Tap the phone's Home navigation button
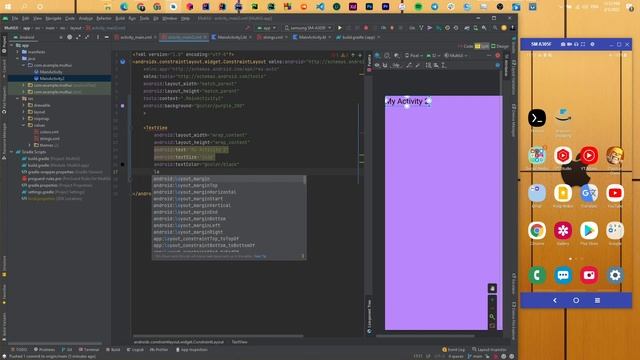Screen dimensions: 640x360 click(576, 300)
